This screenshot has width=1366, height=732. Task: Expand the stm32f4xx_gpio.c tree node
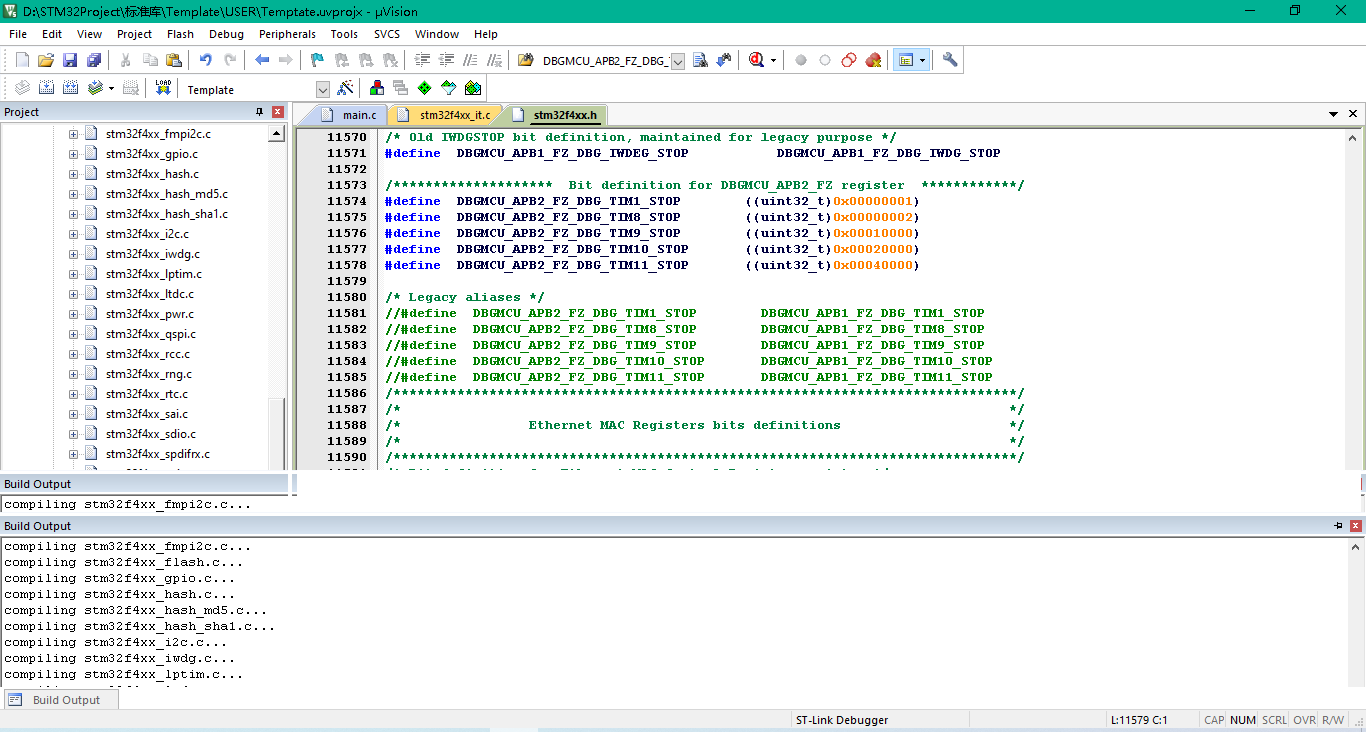(73, 154)
